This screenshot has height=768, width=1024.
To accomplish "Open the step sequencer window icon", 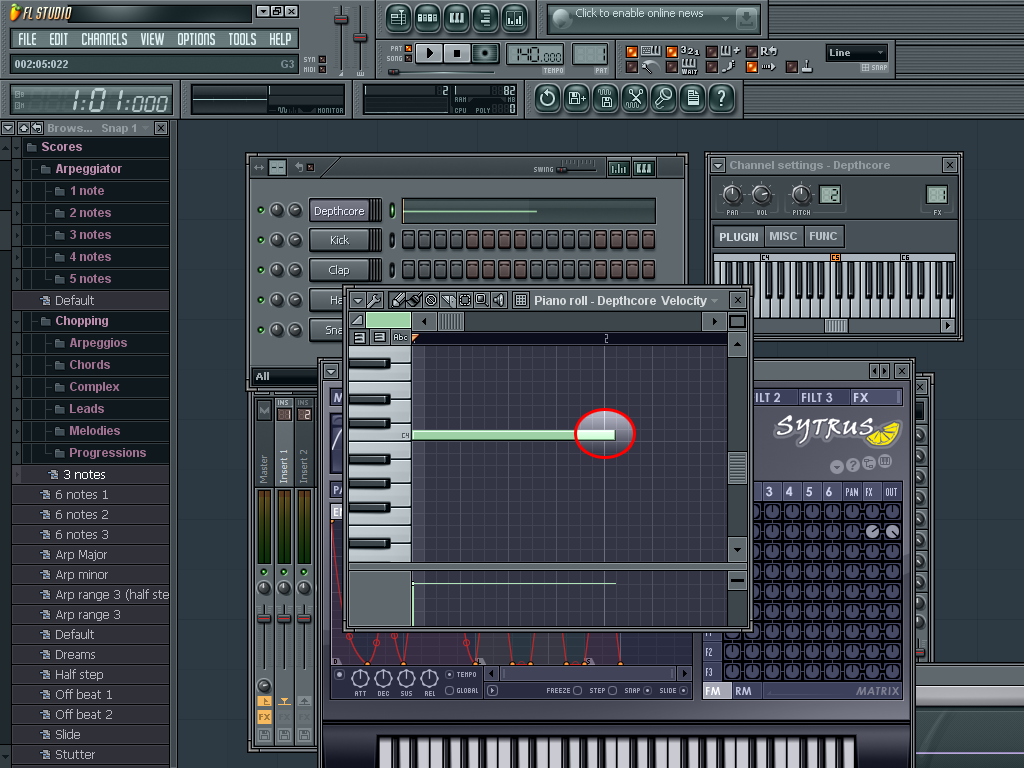I will (x=428, y=18).
